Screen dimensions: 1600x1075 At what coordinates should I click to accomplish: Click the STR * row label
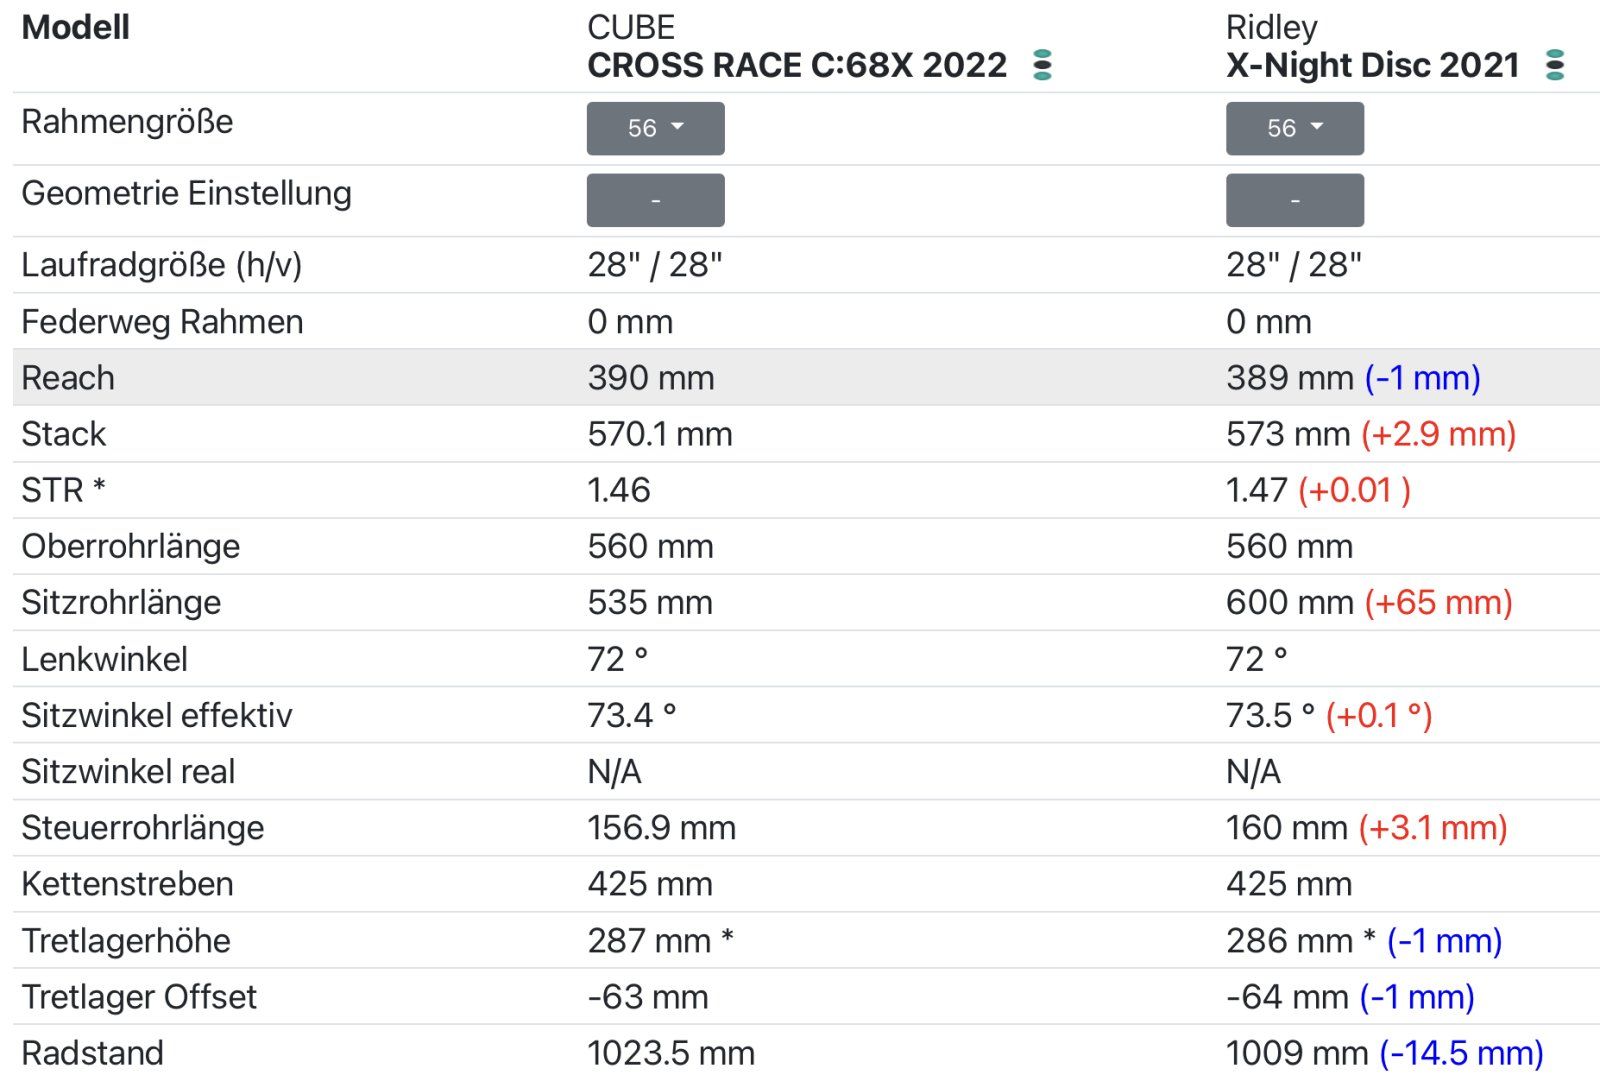64,490
